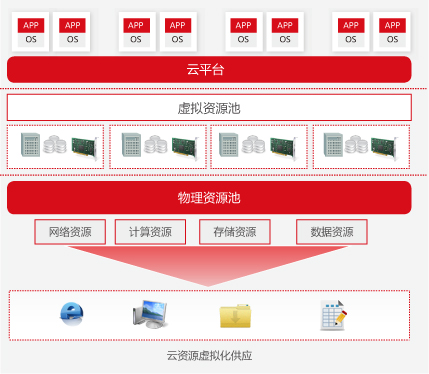
Task: Open the yellow download folder icon
Action: click(x=235, y=315)
